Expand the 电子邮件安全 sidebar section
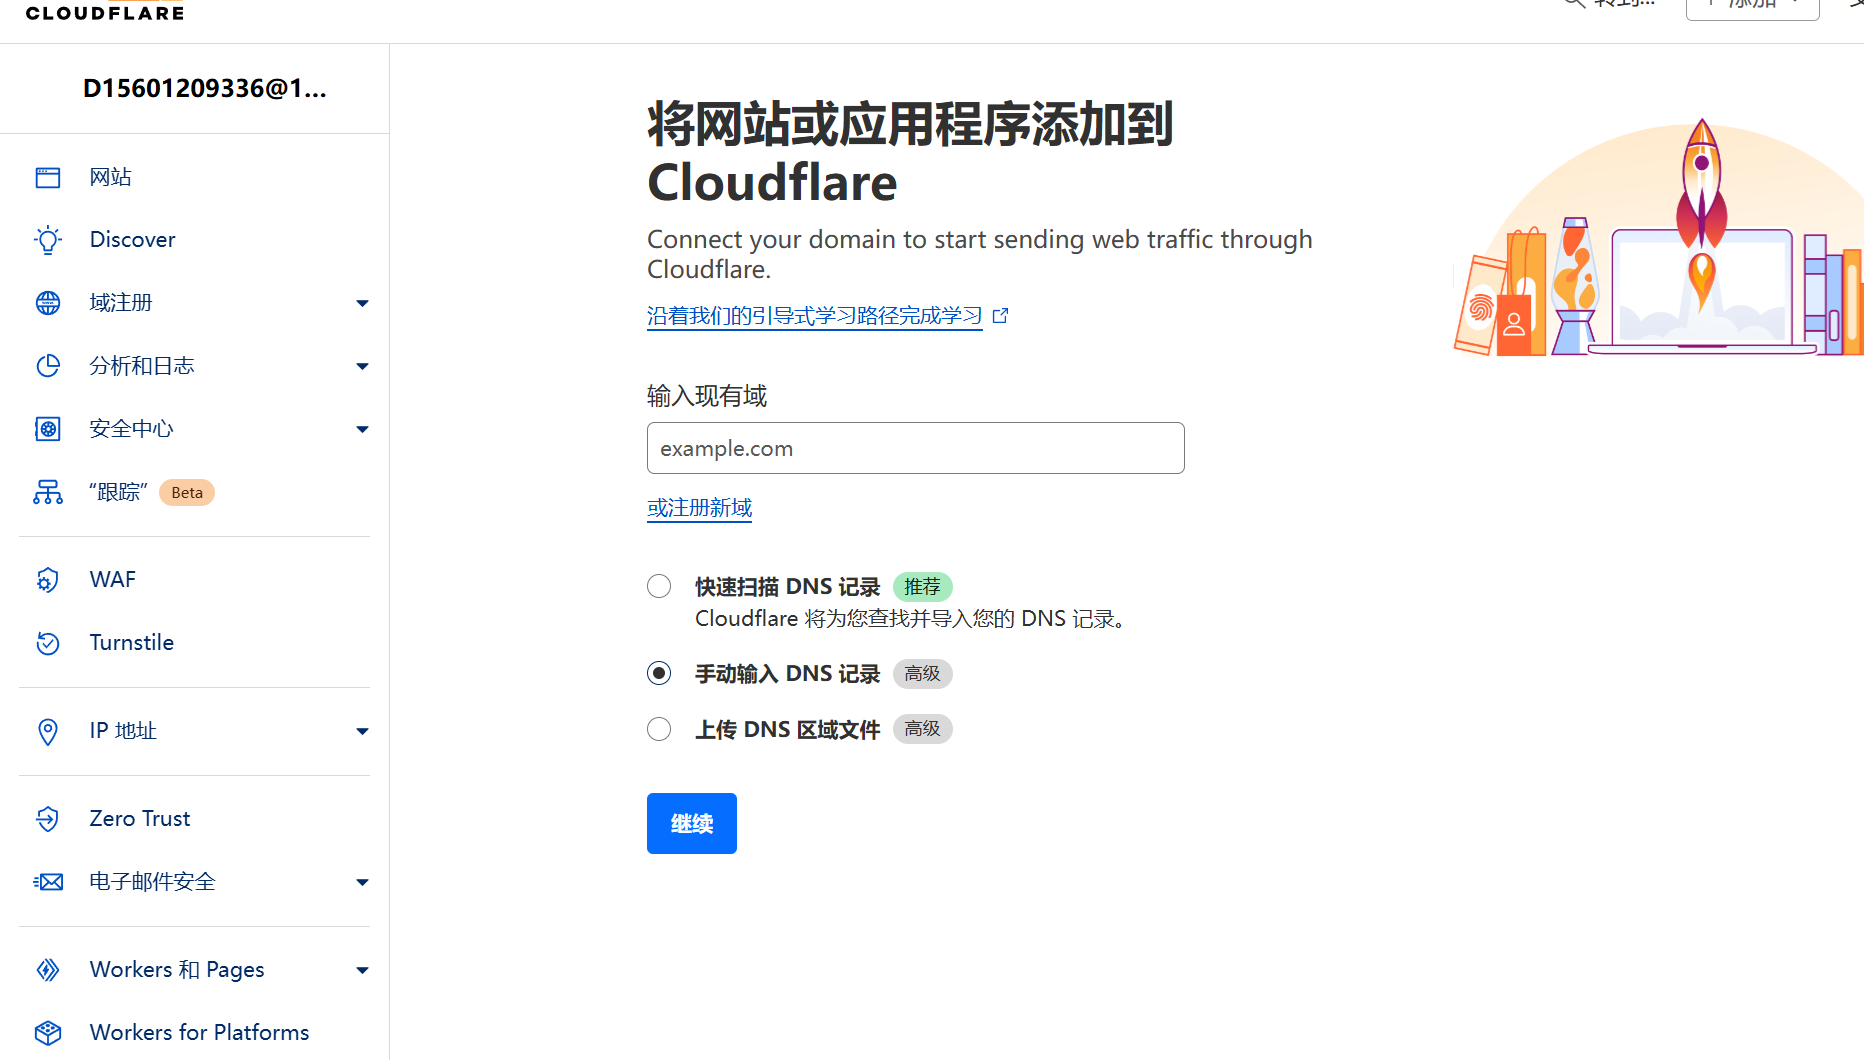 coord(362,882)
